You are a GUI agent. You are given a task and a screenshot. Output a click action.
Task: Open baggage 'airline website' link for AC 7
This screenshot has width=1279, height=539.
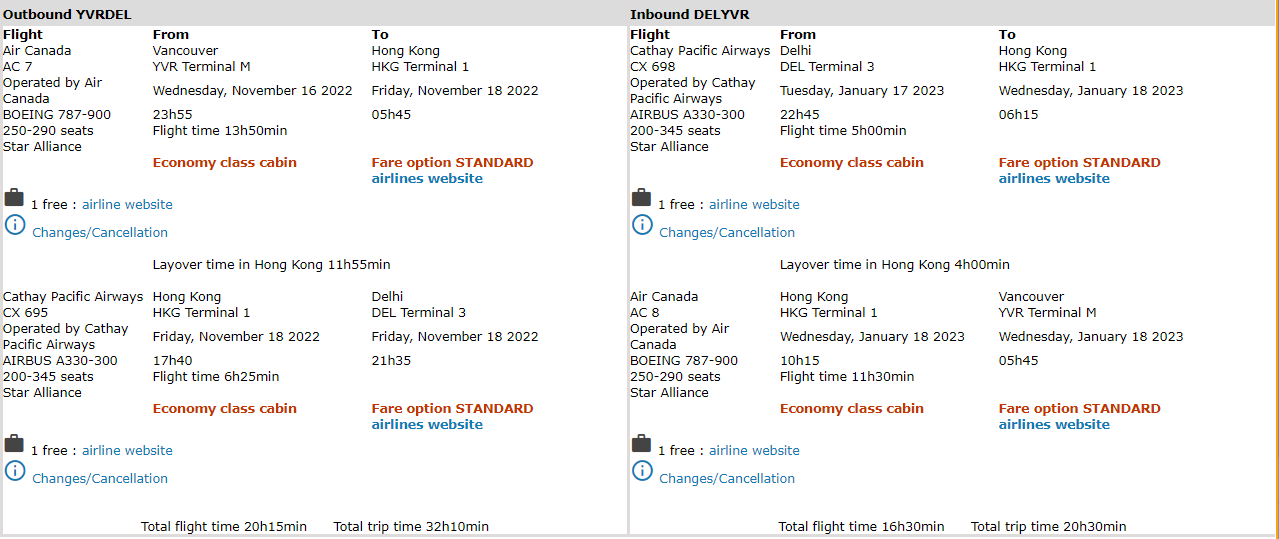click(x=127, y=205)
